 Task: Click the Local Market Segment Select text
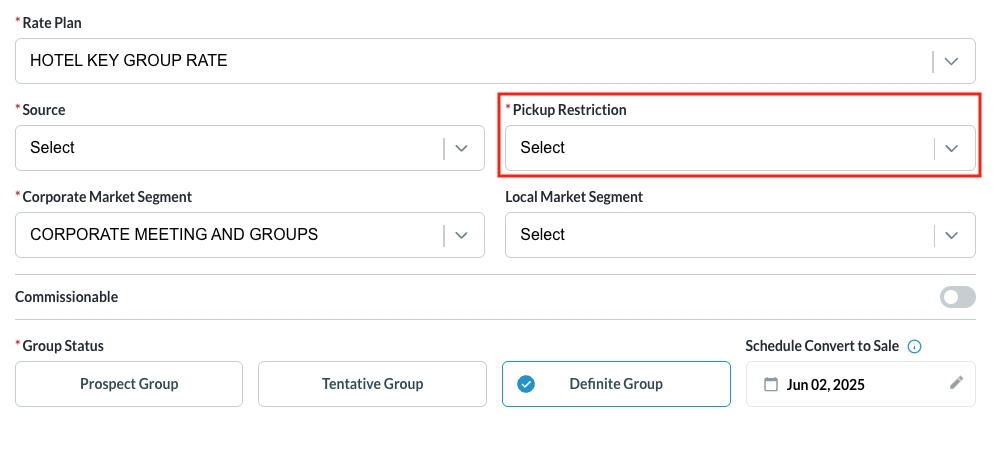point(543,235)
